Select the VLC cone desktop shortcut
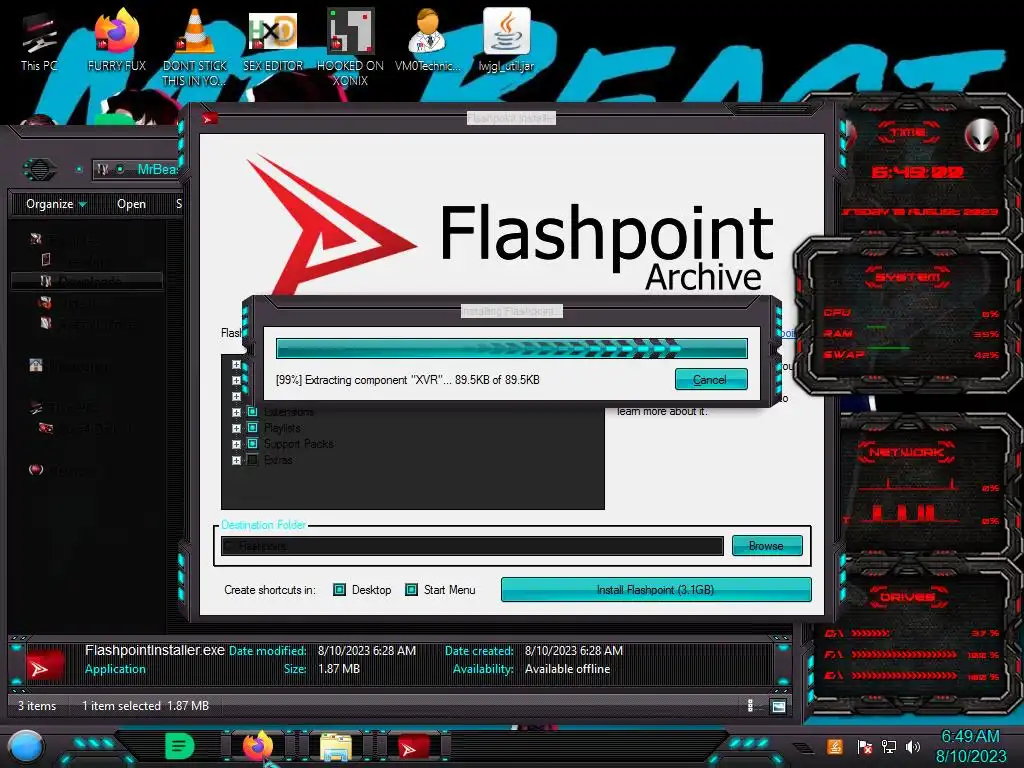This screenshot has width=1024, height=768. tap(194, 47)
